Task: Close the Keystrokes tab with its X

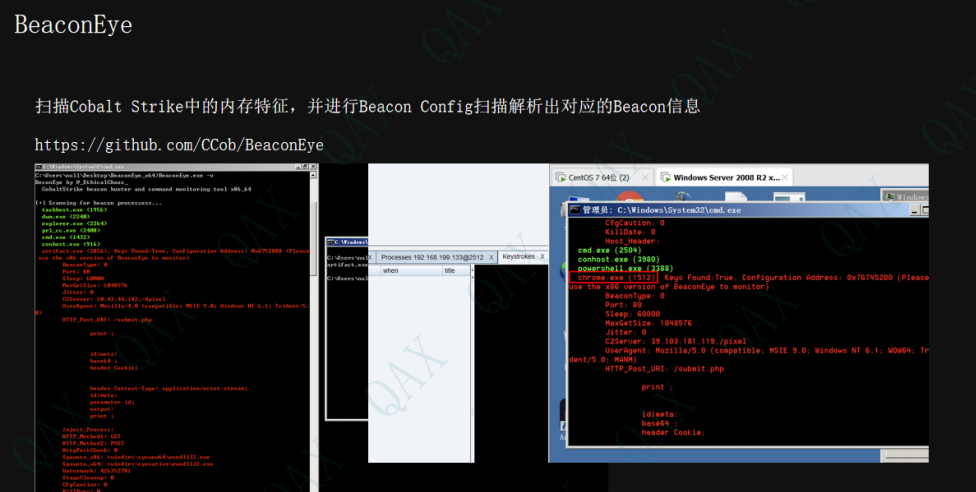Action: click(x=543, y=257)
